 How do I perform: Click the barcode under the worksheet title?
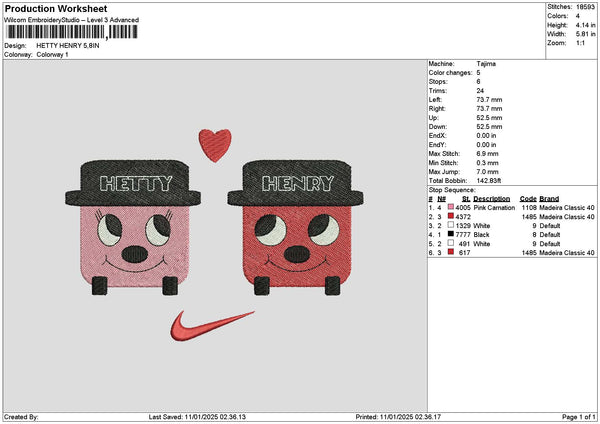(71, 32)
